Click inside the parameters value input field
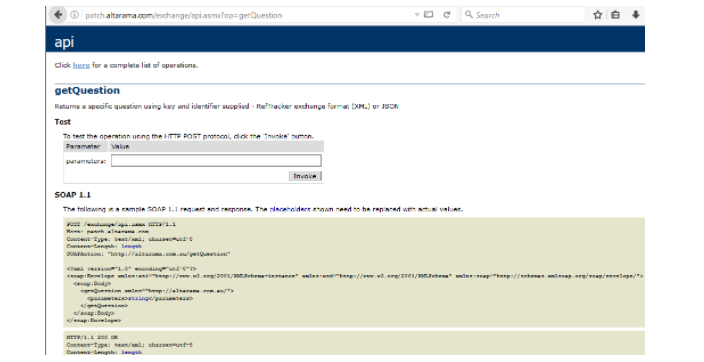 pyautogui.click(x=216, y=161)
